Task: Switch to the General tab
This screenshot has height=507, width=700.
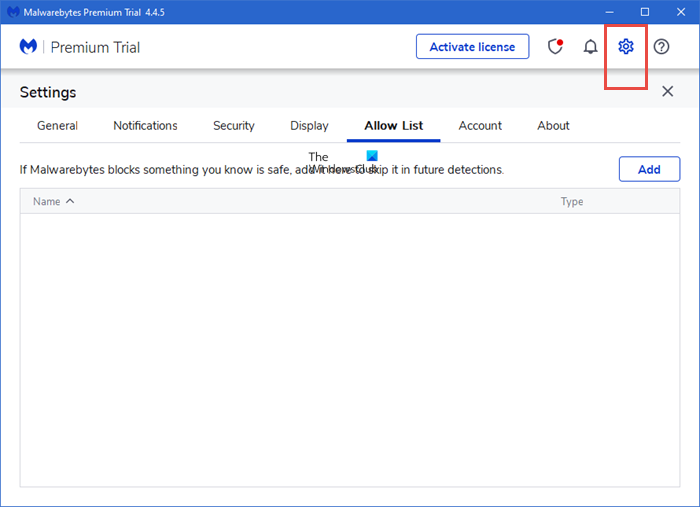Action: 57,126
